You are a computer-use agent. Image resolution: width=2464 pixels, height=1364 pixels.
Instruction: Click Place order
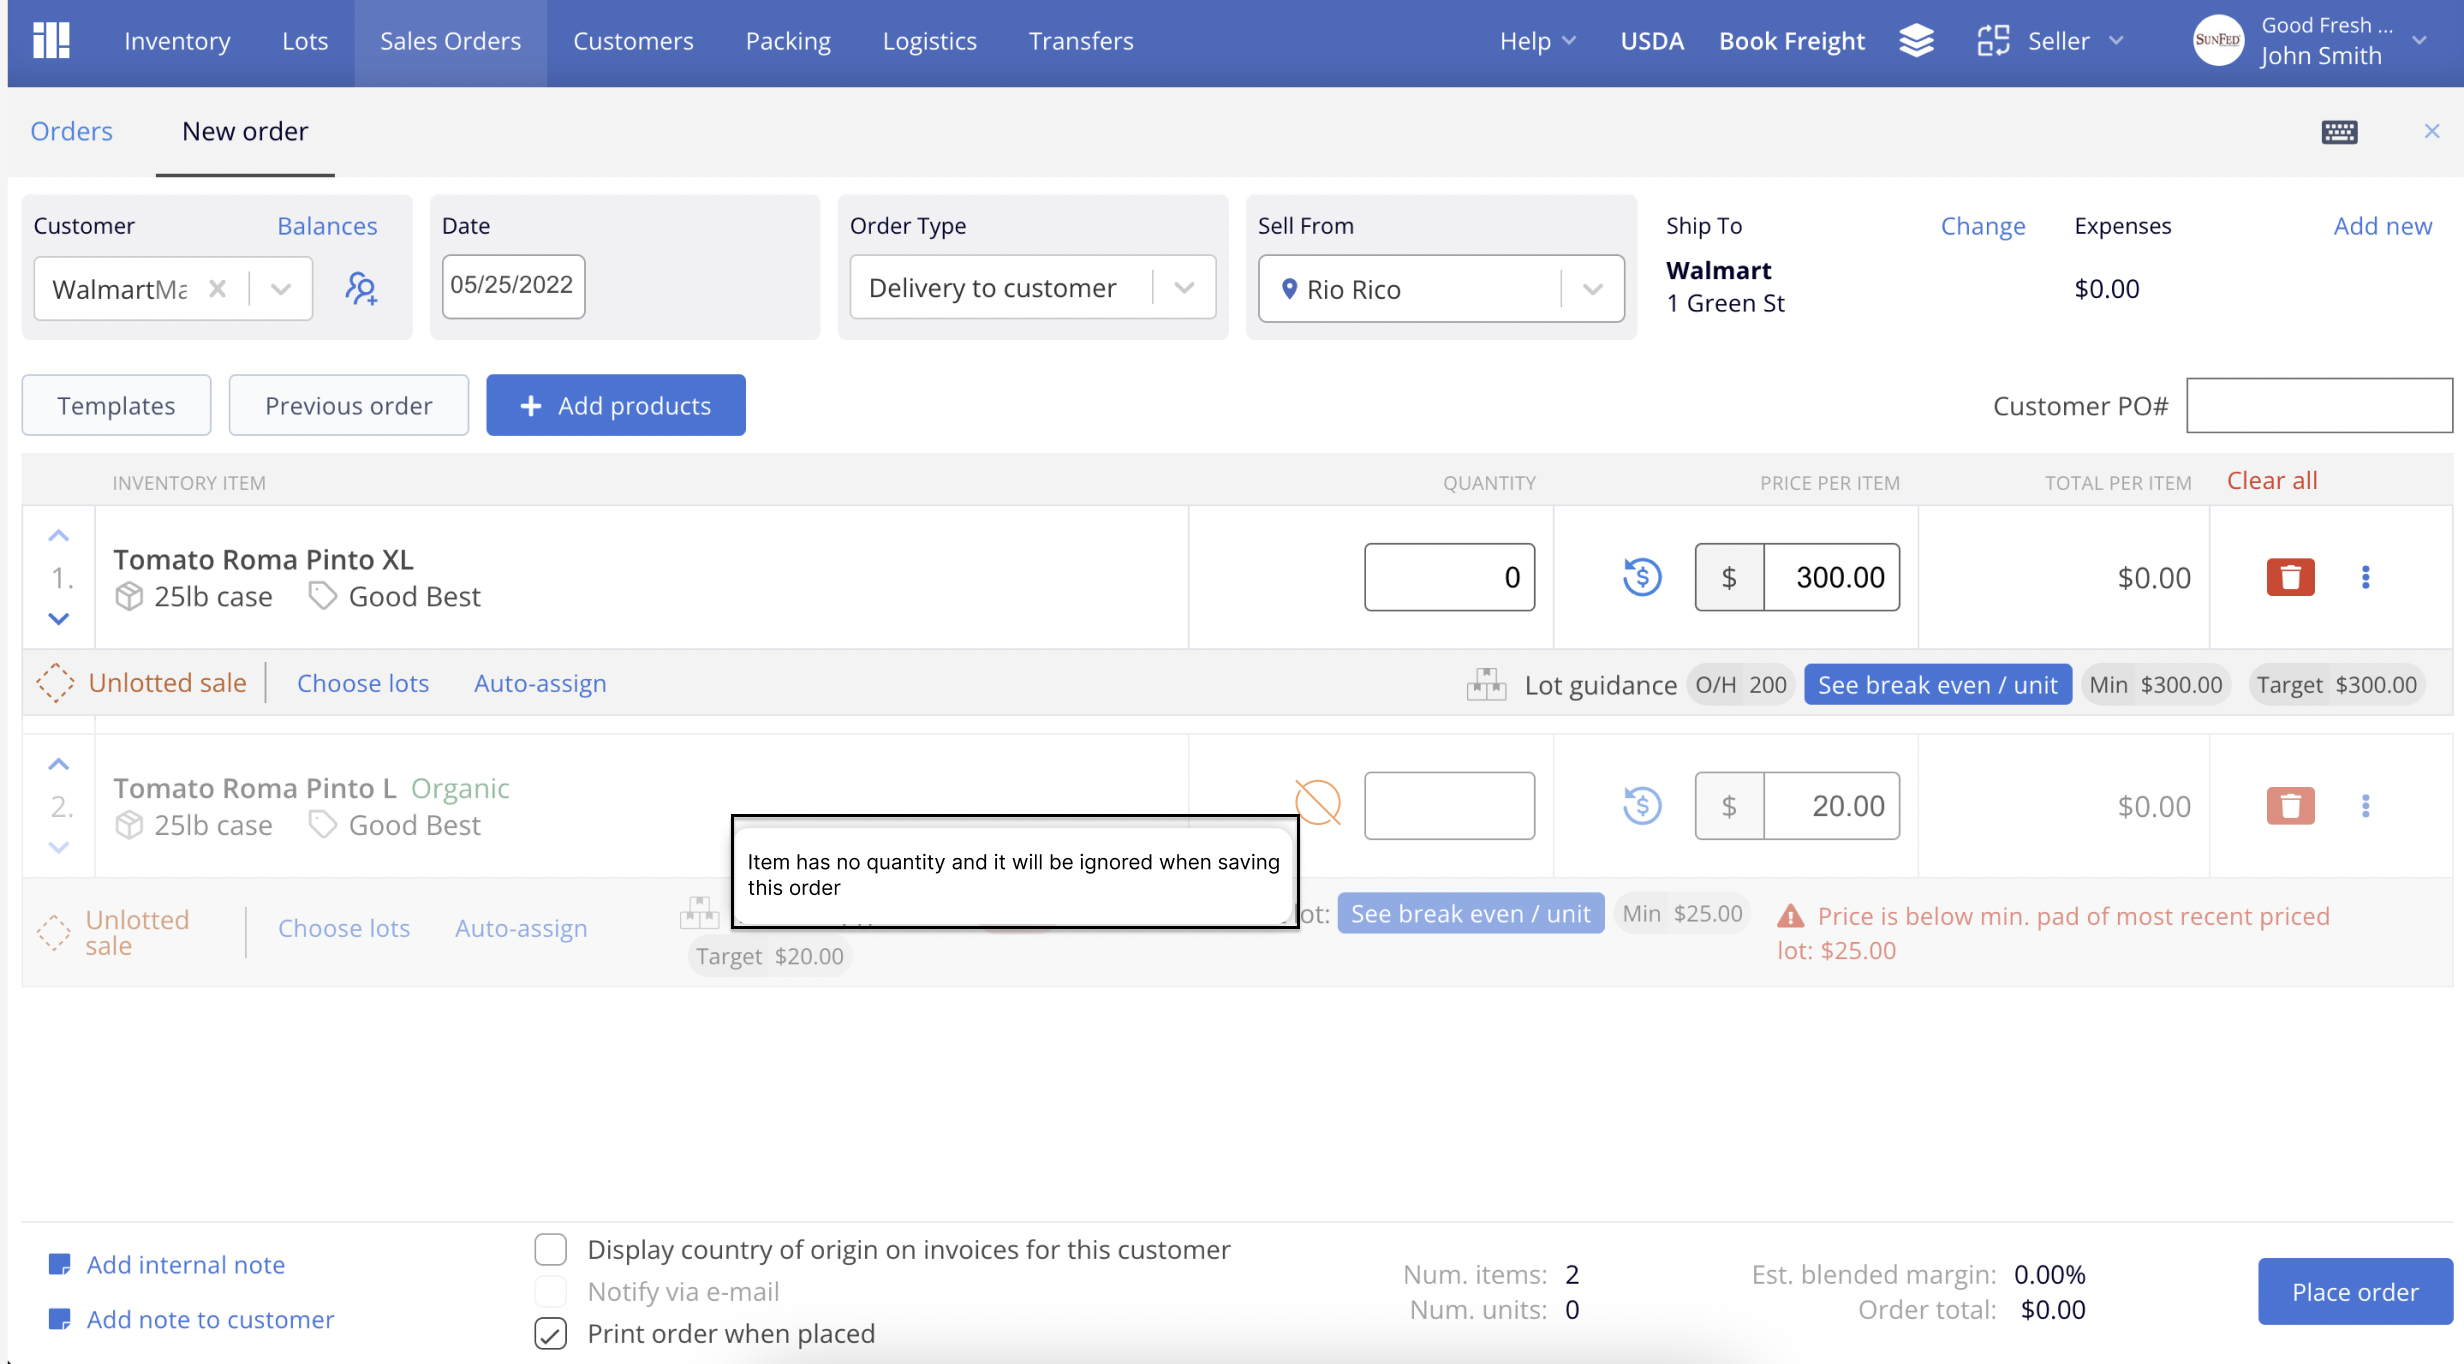2355,1292
